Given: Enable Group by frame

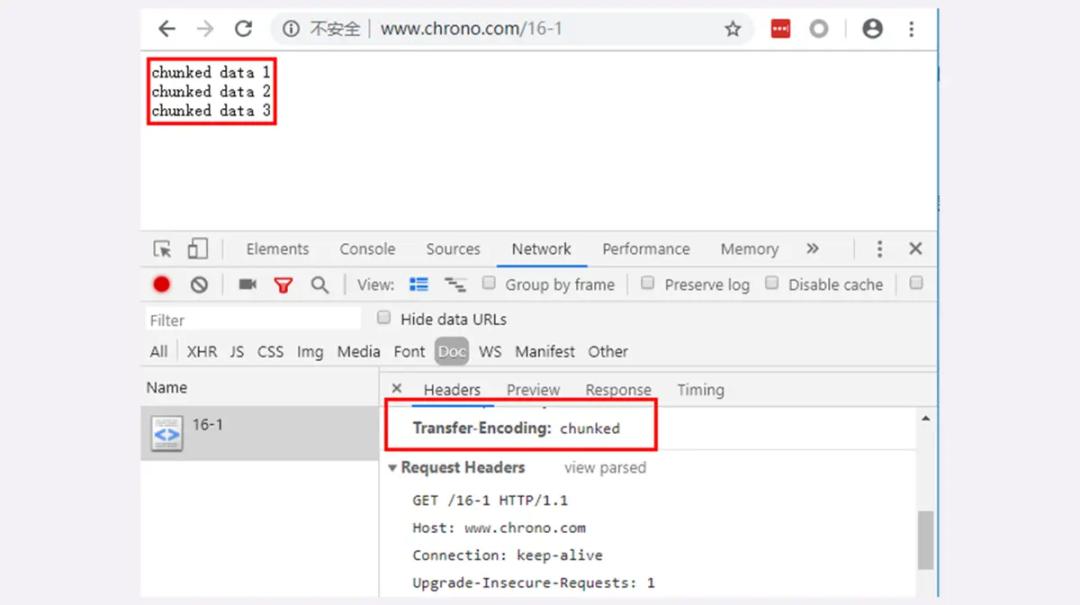Looking at the screenshot, I should pos(488,283).
